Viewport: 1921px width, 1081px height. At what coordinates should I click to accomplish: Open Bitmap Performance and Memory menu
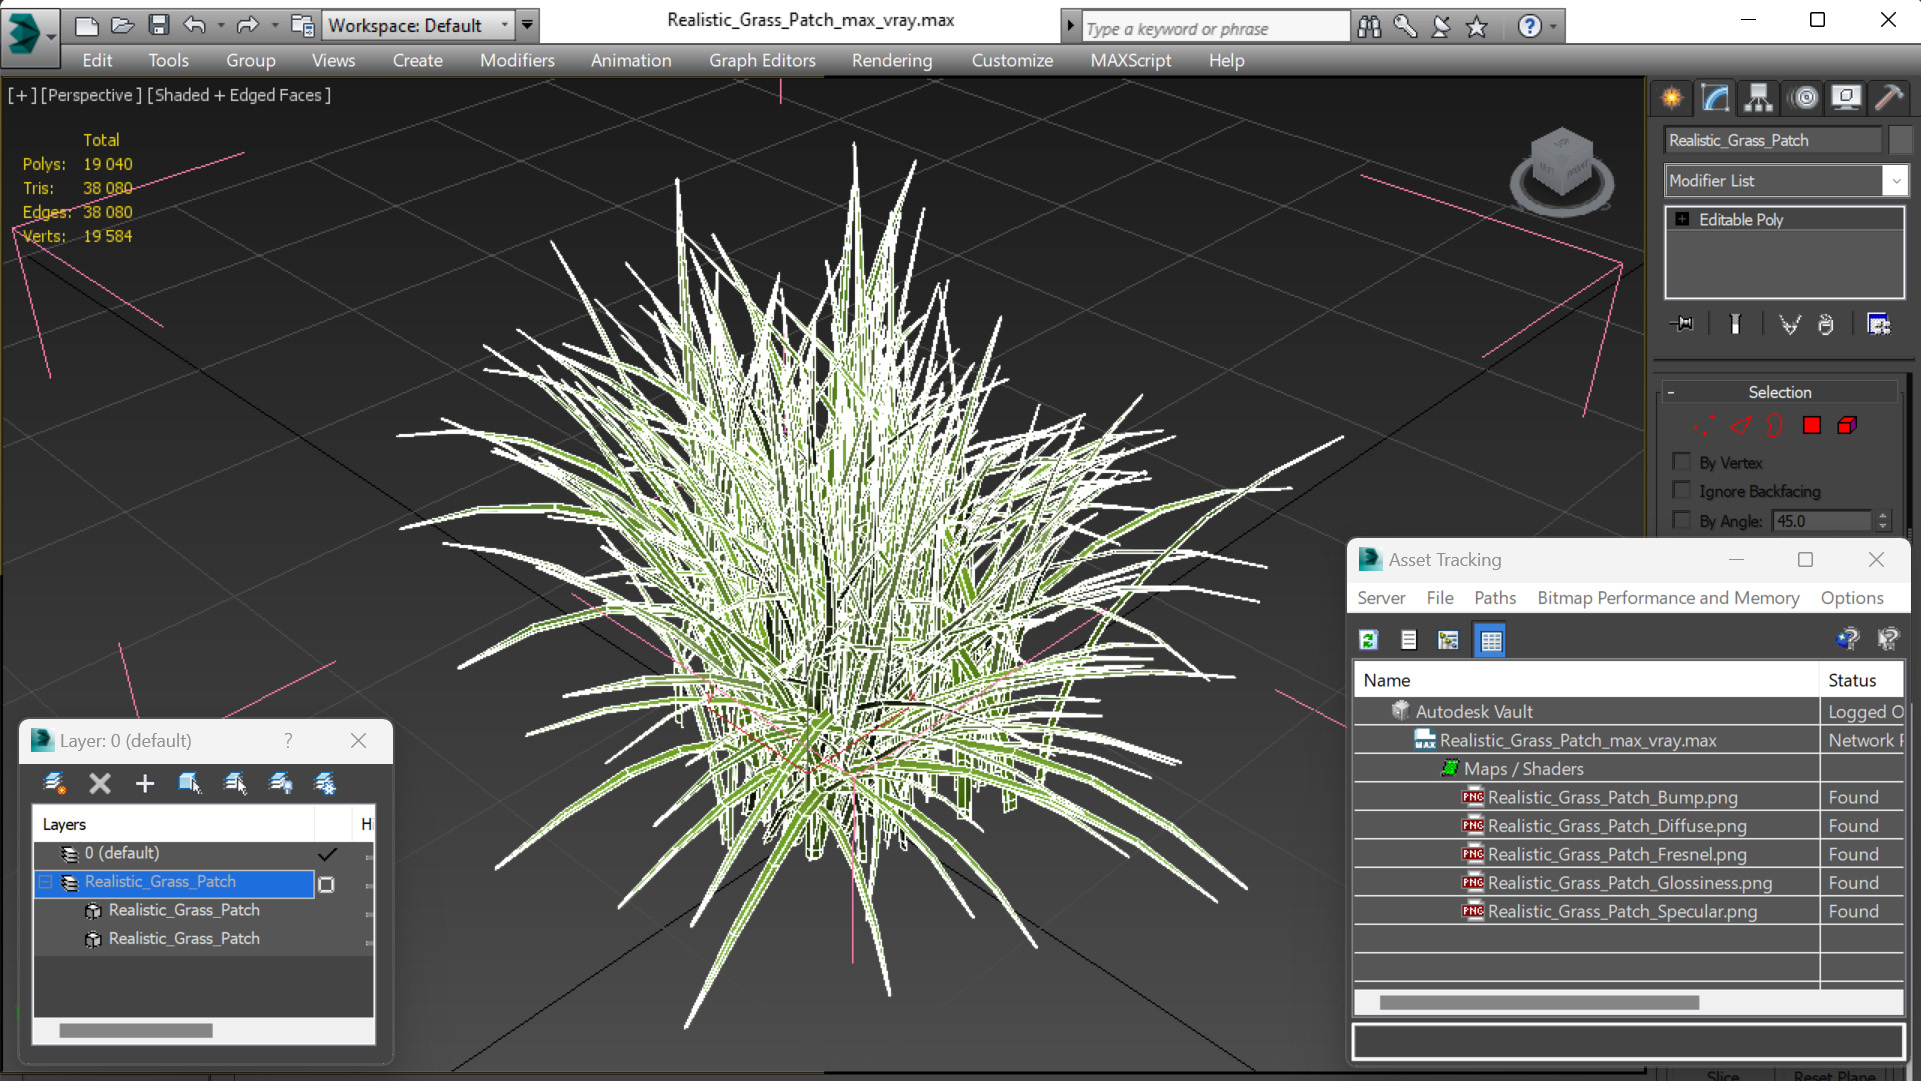[1667, 598]
